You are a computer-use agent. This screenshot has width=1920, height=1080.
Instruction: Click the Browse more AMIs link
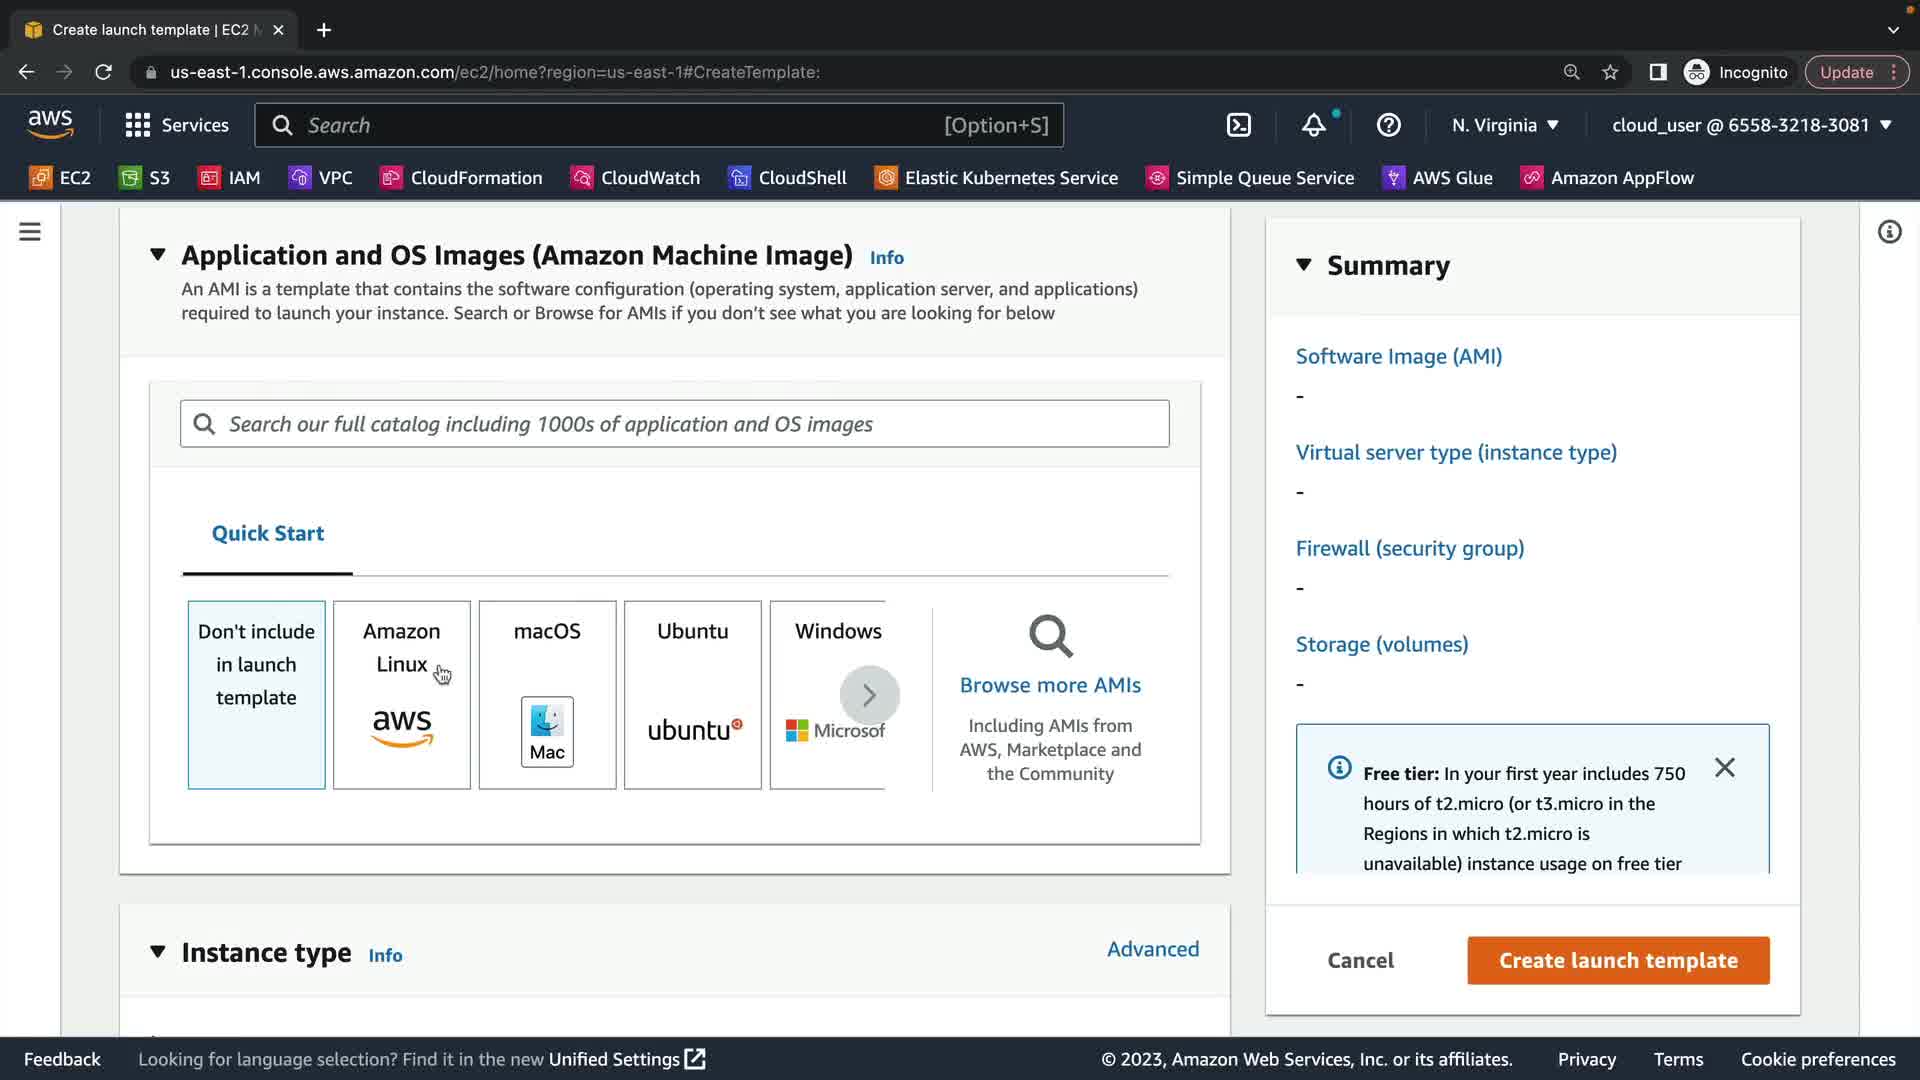[x=1050, y=685]
